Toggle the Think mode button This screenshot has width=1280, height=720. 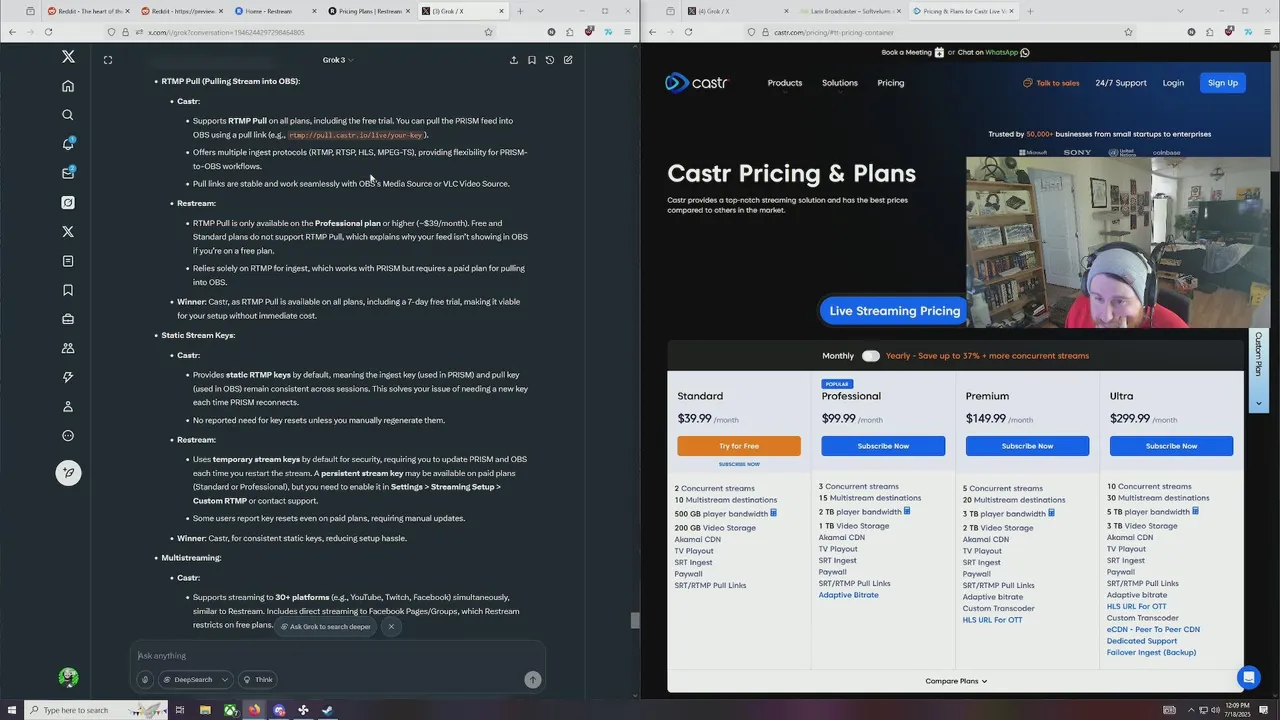[258, 679]
